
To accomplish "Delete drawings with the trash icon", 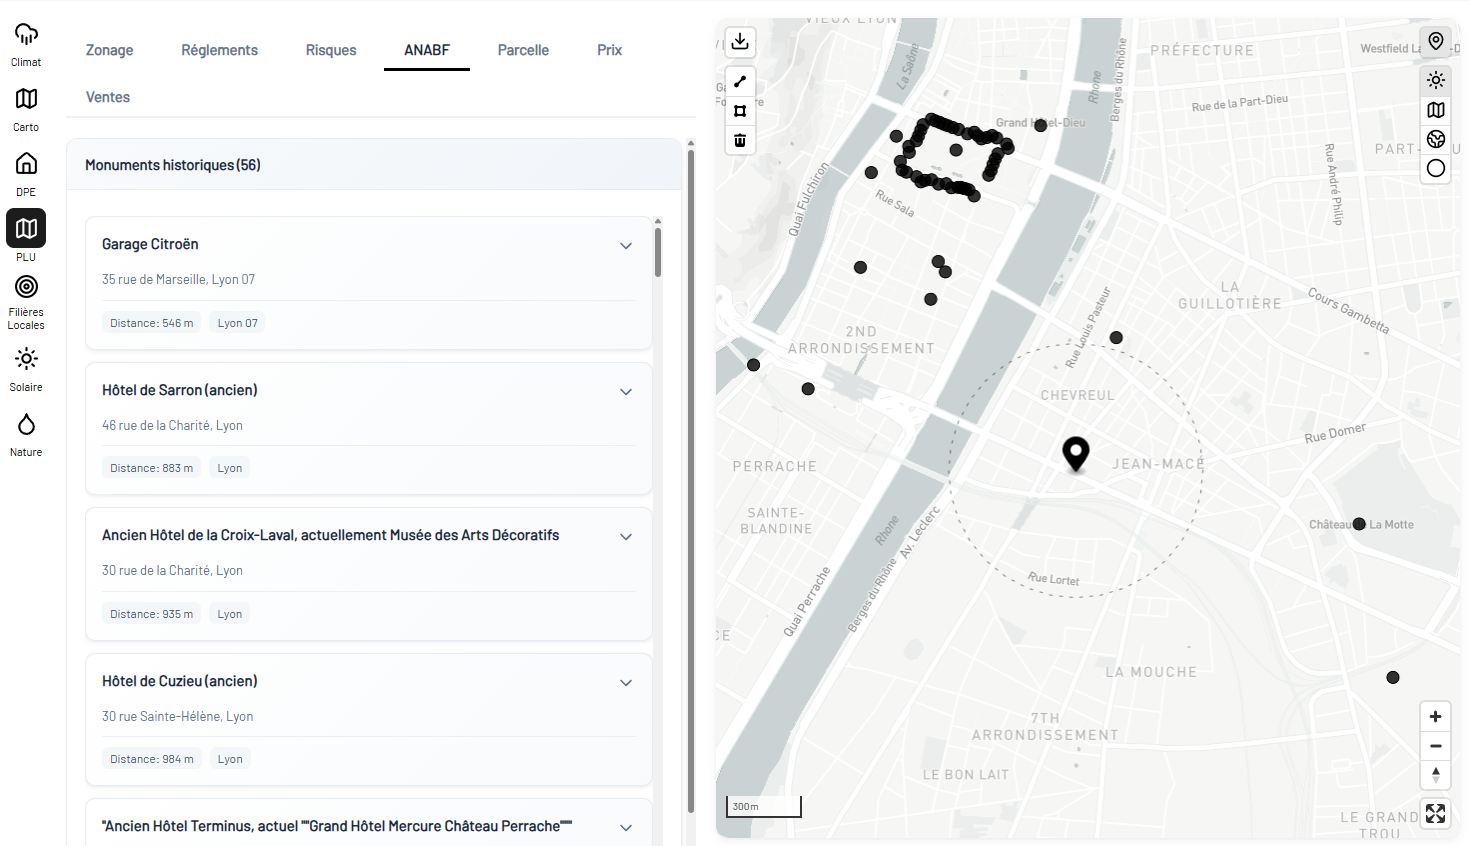I will coord(740,140).
